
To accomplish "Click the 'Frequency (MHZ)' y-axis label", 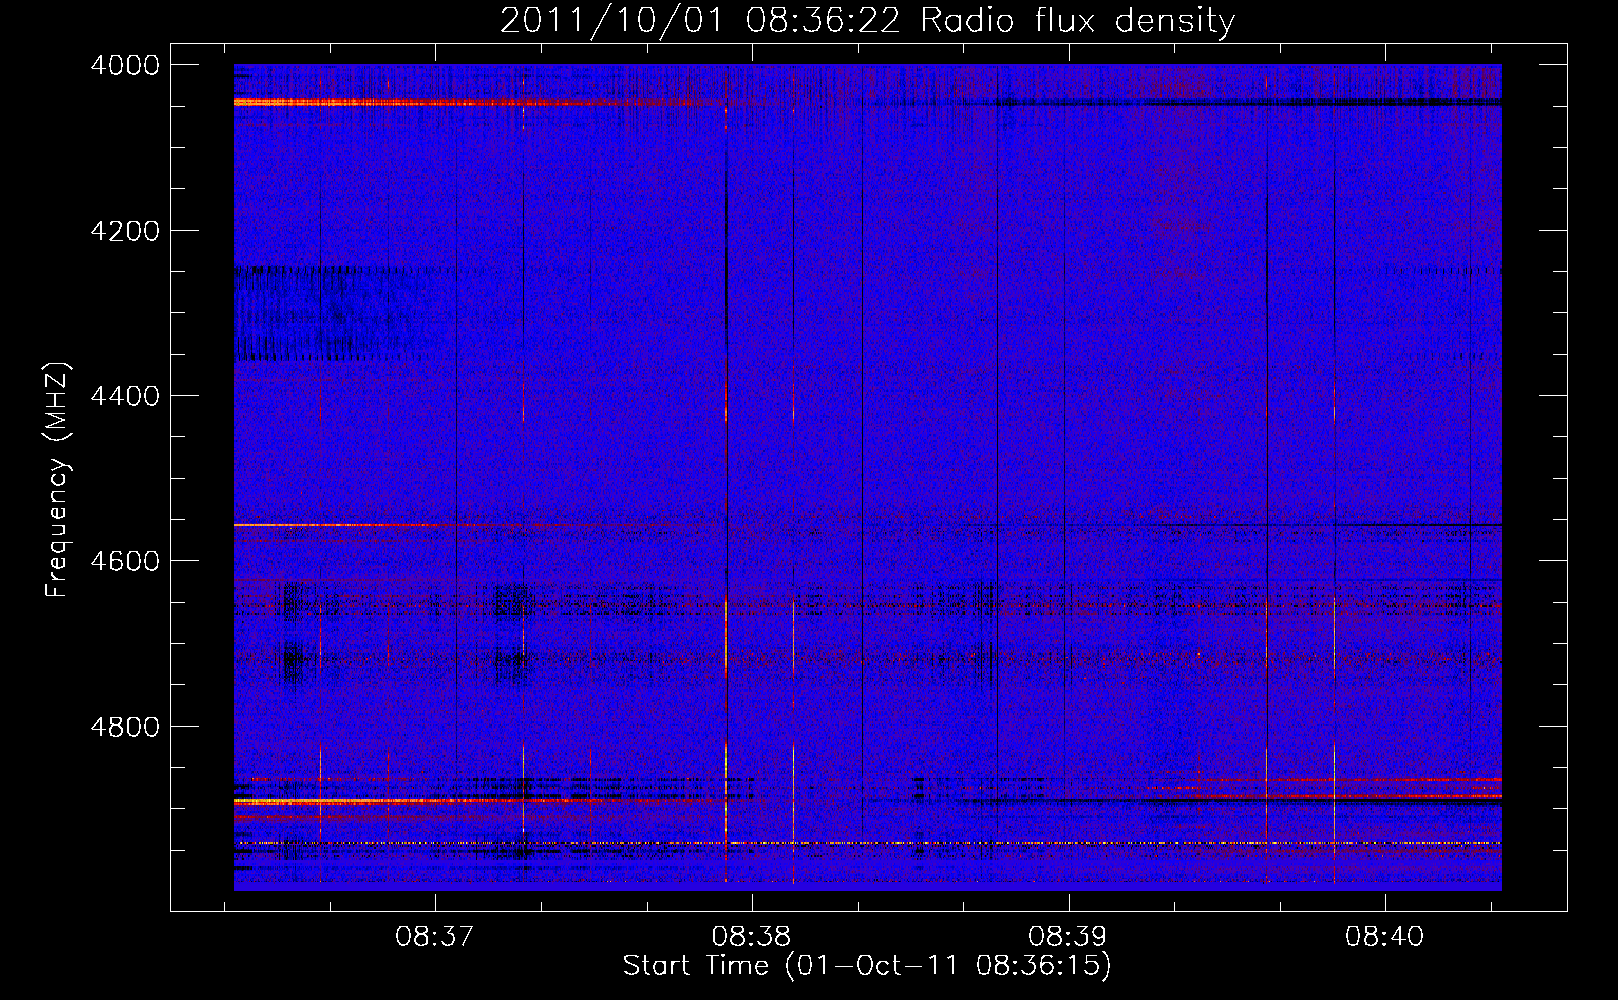I will (x=58, y=480).
